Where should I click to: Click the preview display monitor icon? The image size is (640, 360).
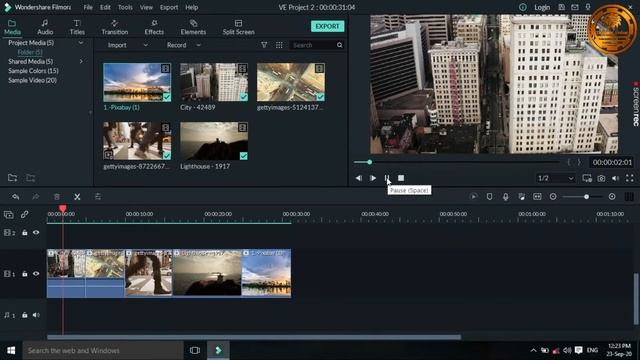point(587,178)
